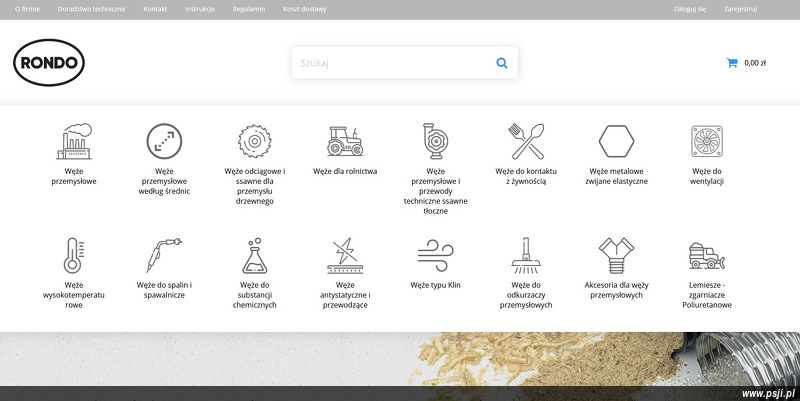Select the diameter arrows circle icon

click(164, 141)
